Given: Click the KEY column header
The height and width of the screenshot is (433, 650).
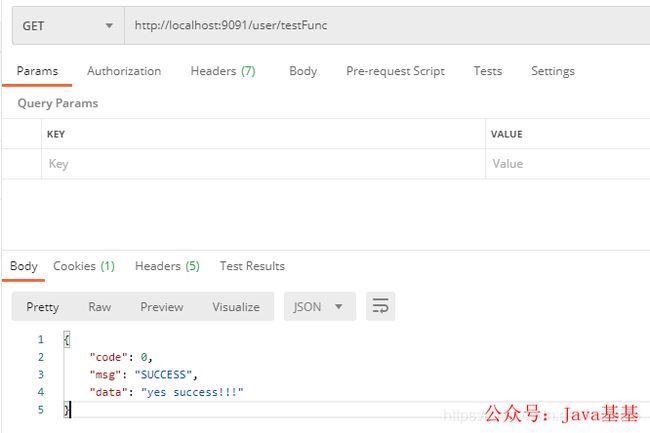Looking at the screenshot, I should 56,134.
